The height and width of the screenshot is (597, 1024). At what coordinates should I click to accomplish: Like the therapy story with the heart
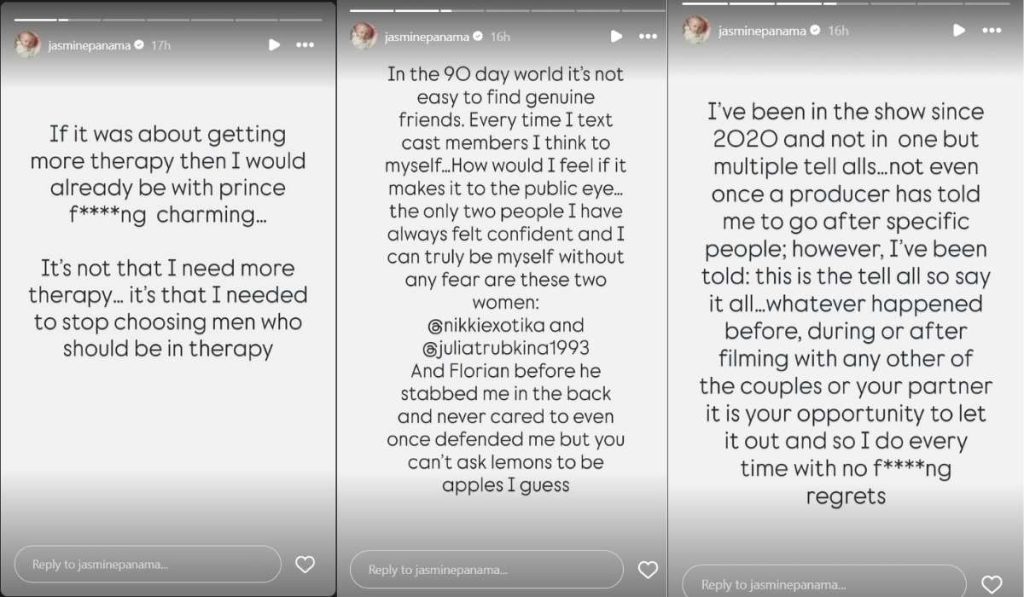(305, 564)
